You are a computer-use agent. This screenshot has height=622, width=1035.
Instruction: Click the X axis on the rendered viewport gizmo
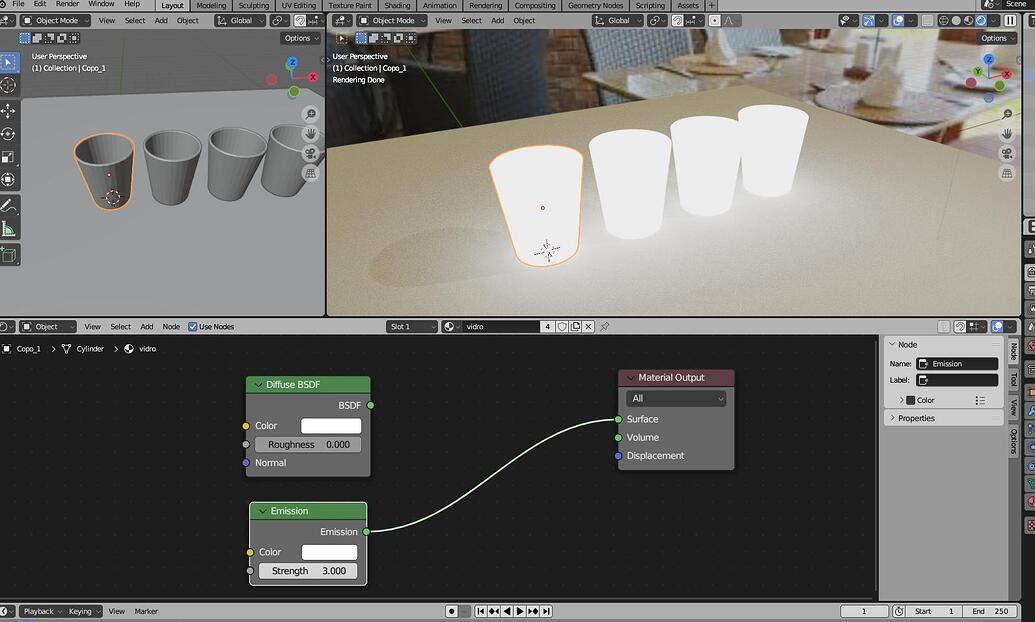1007,74
